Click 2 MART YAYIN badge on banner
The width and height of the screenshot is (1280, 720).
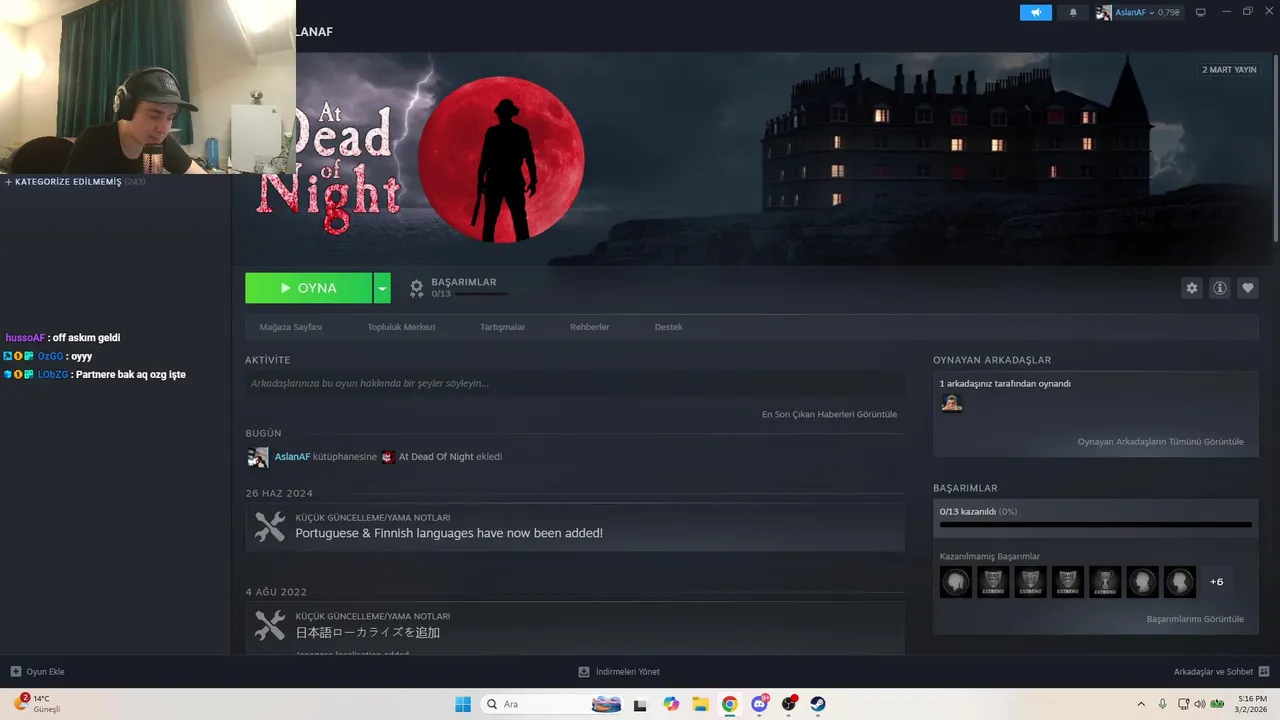[1229, 70]
